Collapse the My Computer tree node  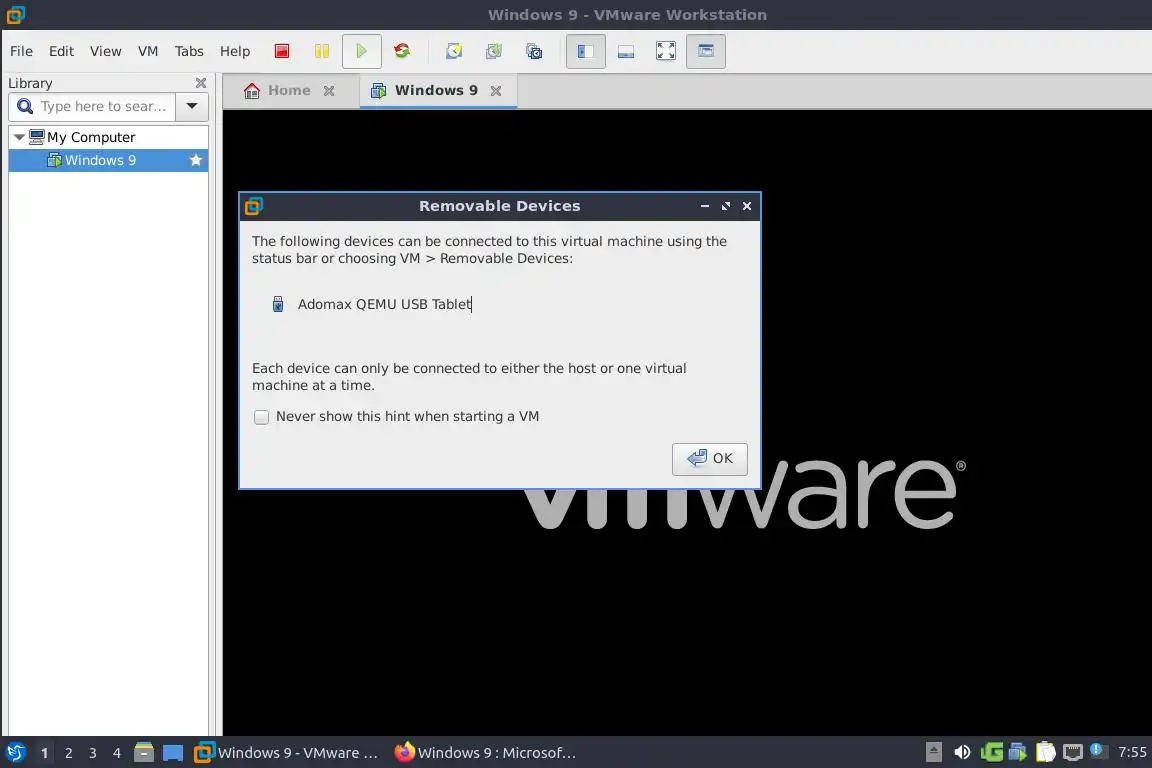point(19,137)
